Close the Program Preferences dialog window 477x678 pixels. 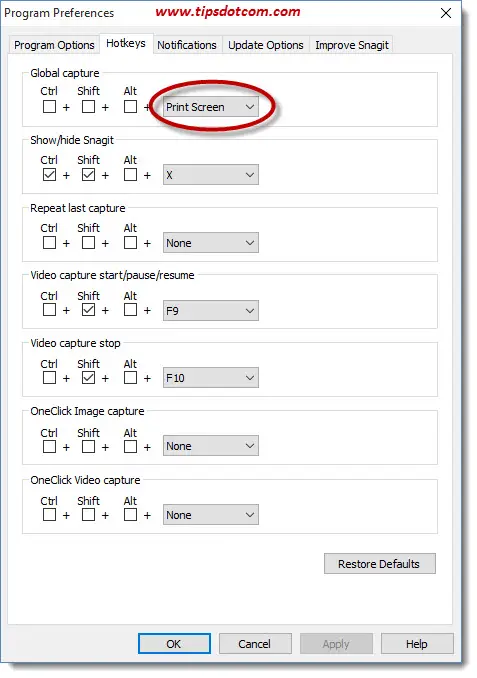click(446, 13)
